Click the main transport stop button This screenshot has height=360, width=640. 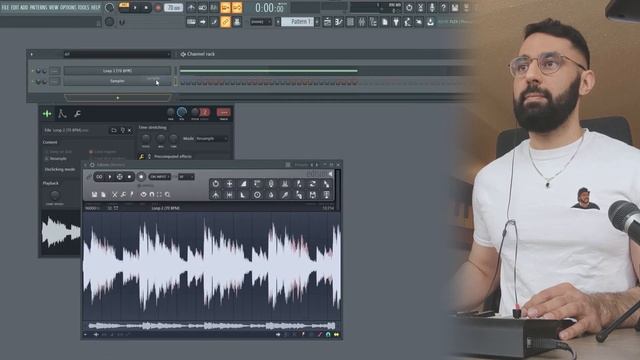tap(147, 7)
